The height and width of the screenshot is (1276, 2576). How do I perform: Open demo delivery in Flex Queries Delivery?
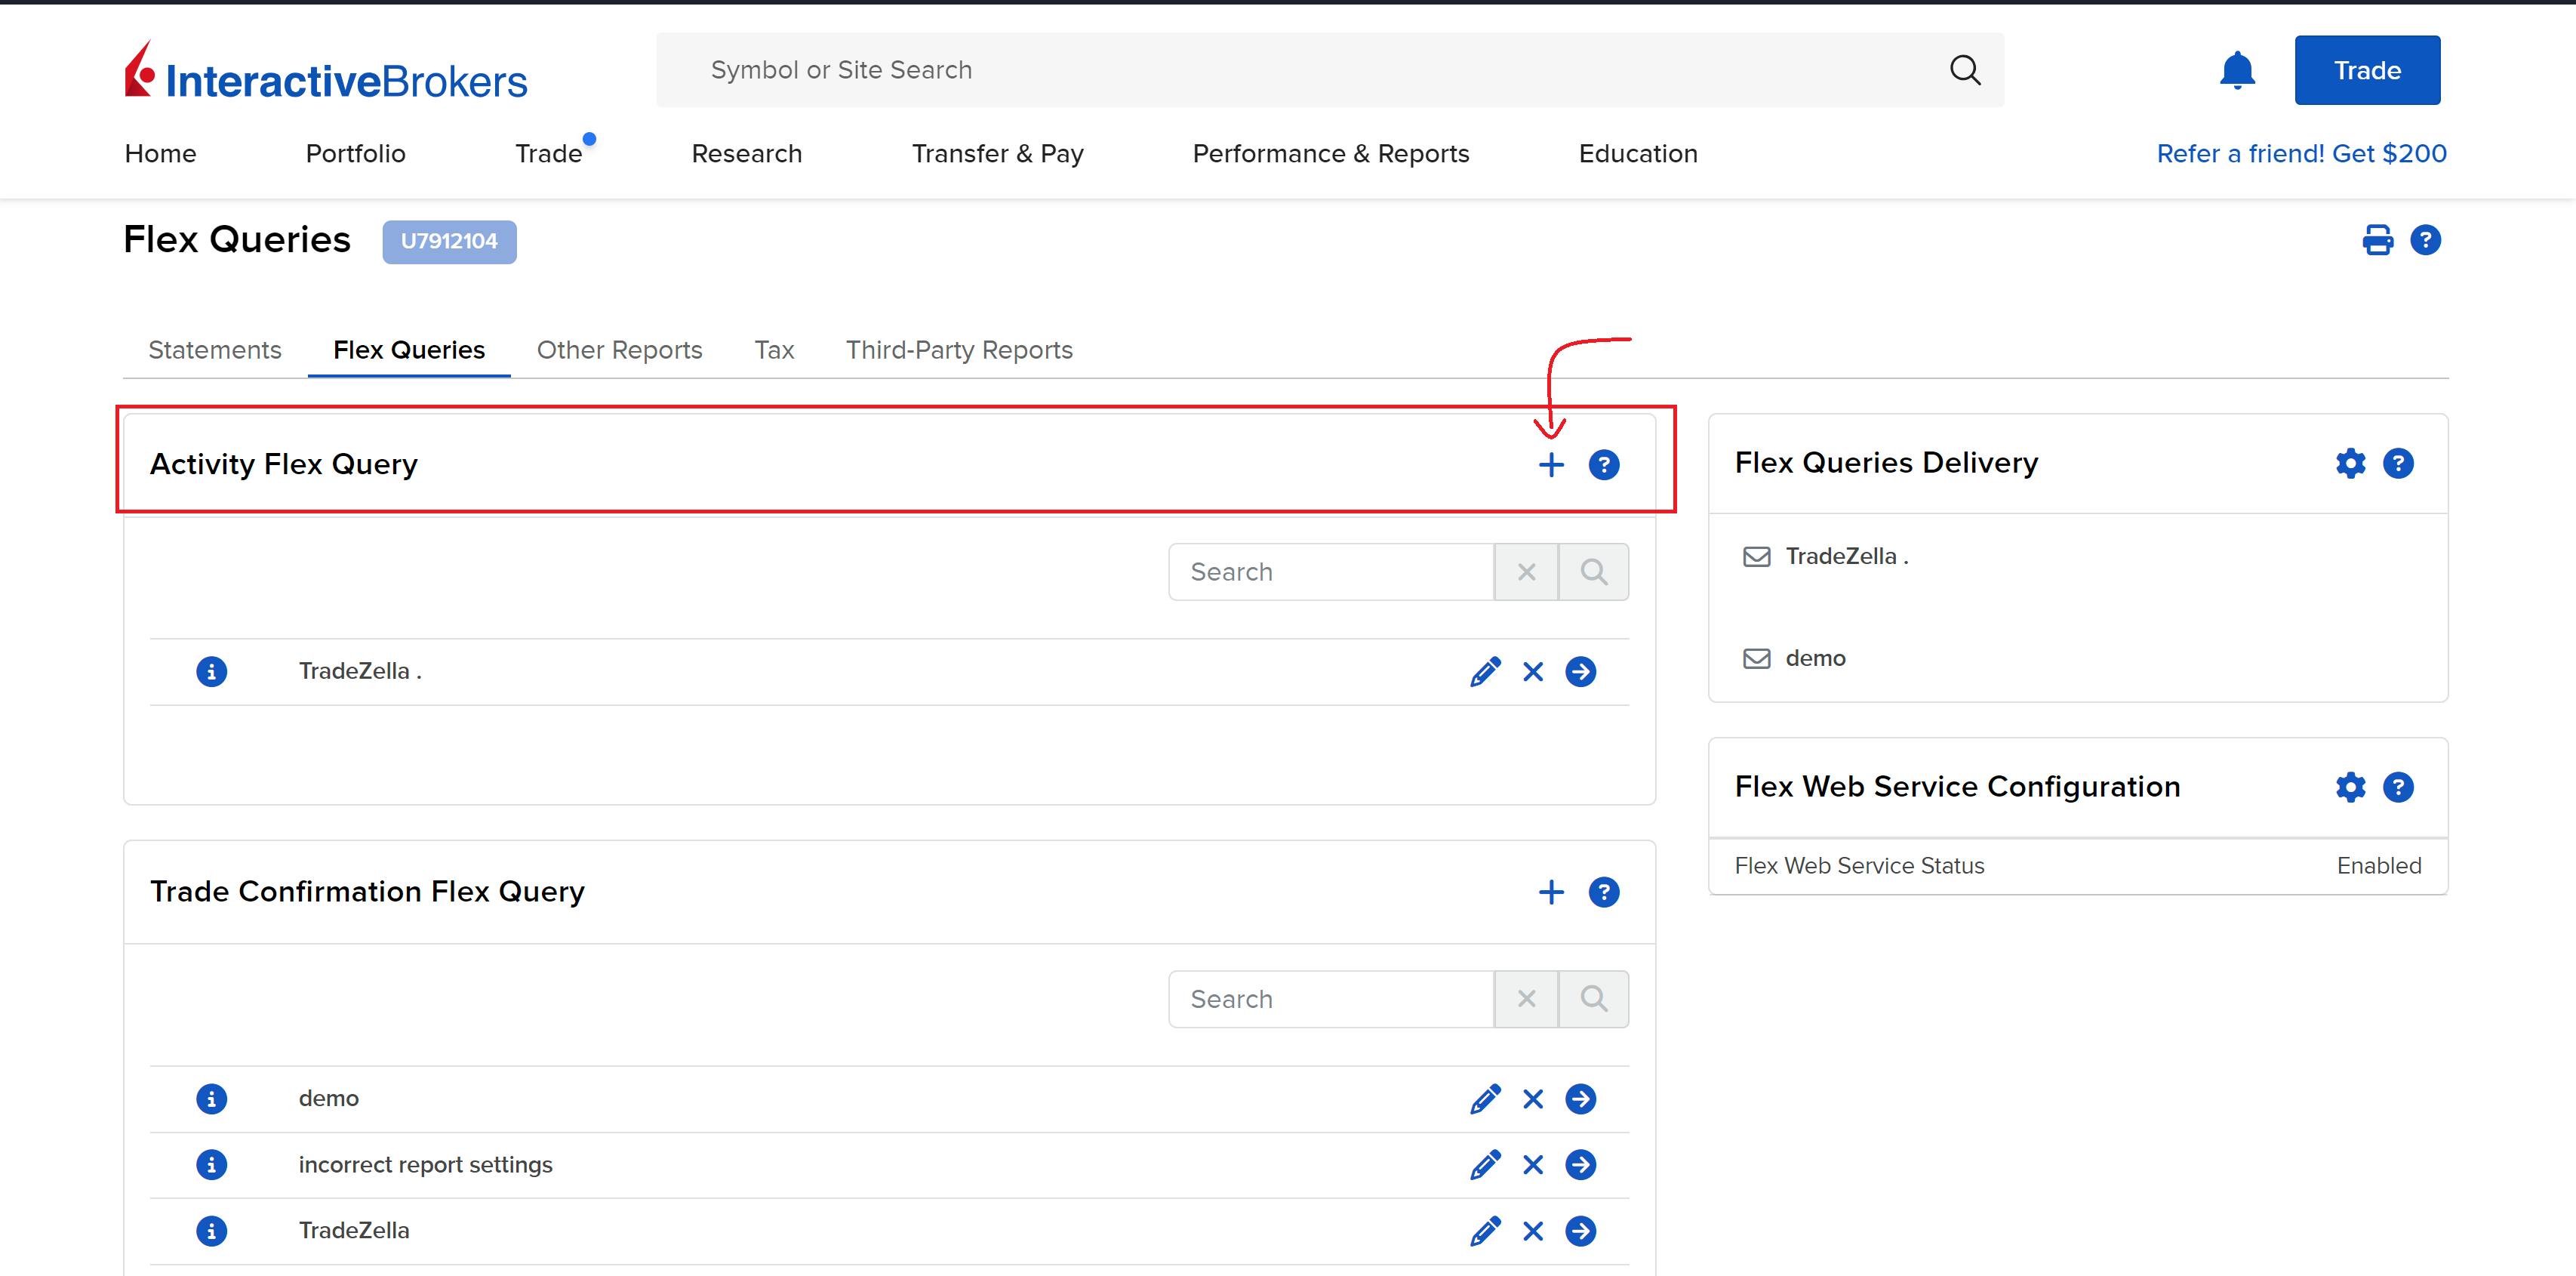(1814, 659)
